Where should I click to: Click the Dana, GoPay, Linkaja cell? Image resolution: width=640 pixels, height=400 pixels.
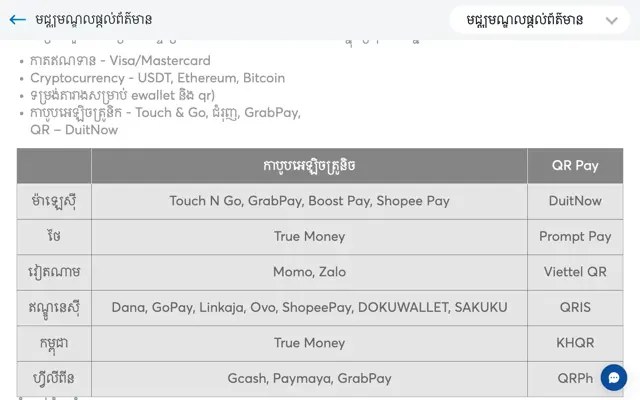point(309,307)
